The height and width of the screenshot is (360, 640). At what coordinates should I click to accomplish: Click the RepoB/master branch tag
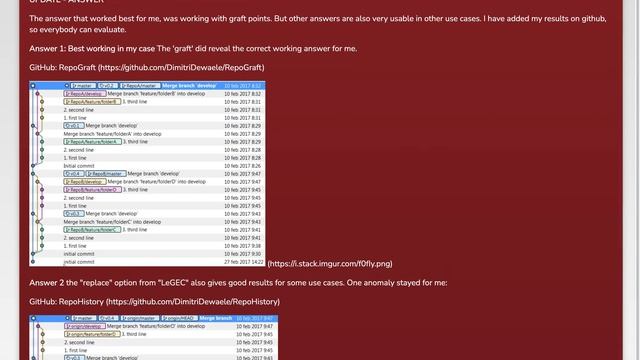[x=106, y=173]
